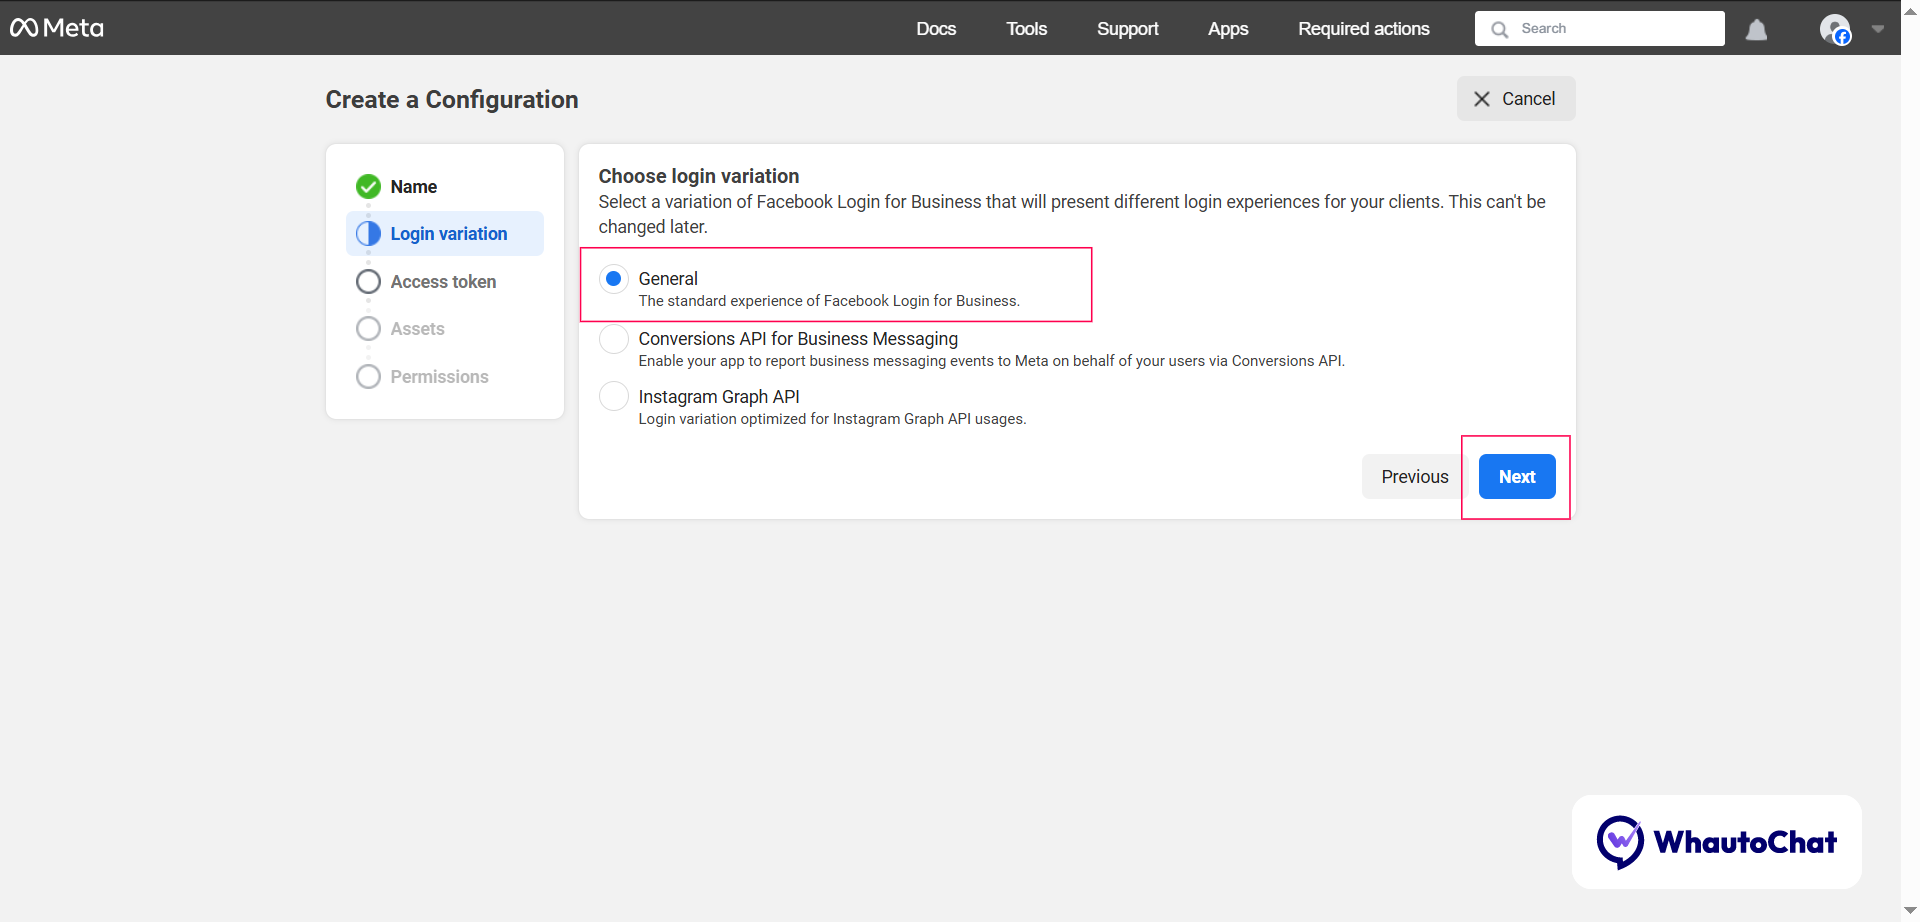Click the search magnifier icon
1920x922 pixels.
pyautogui.click(x=1500, y=28)
